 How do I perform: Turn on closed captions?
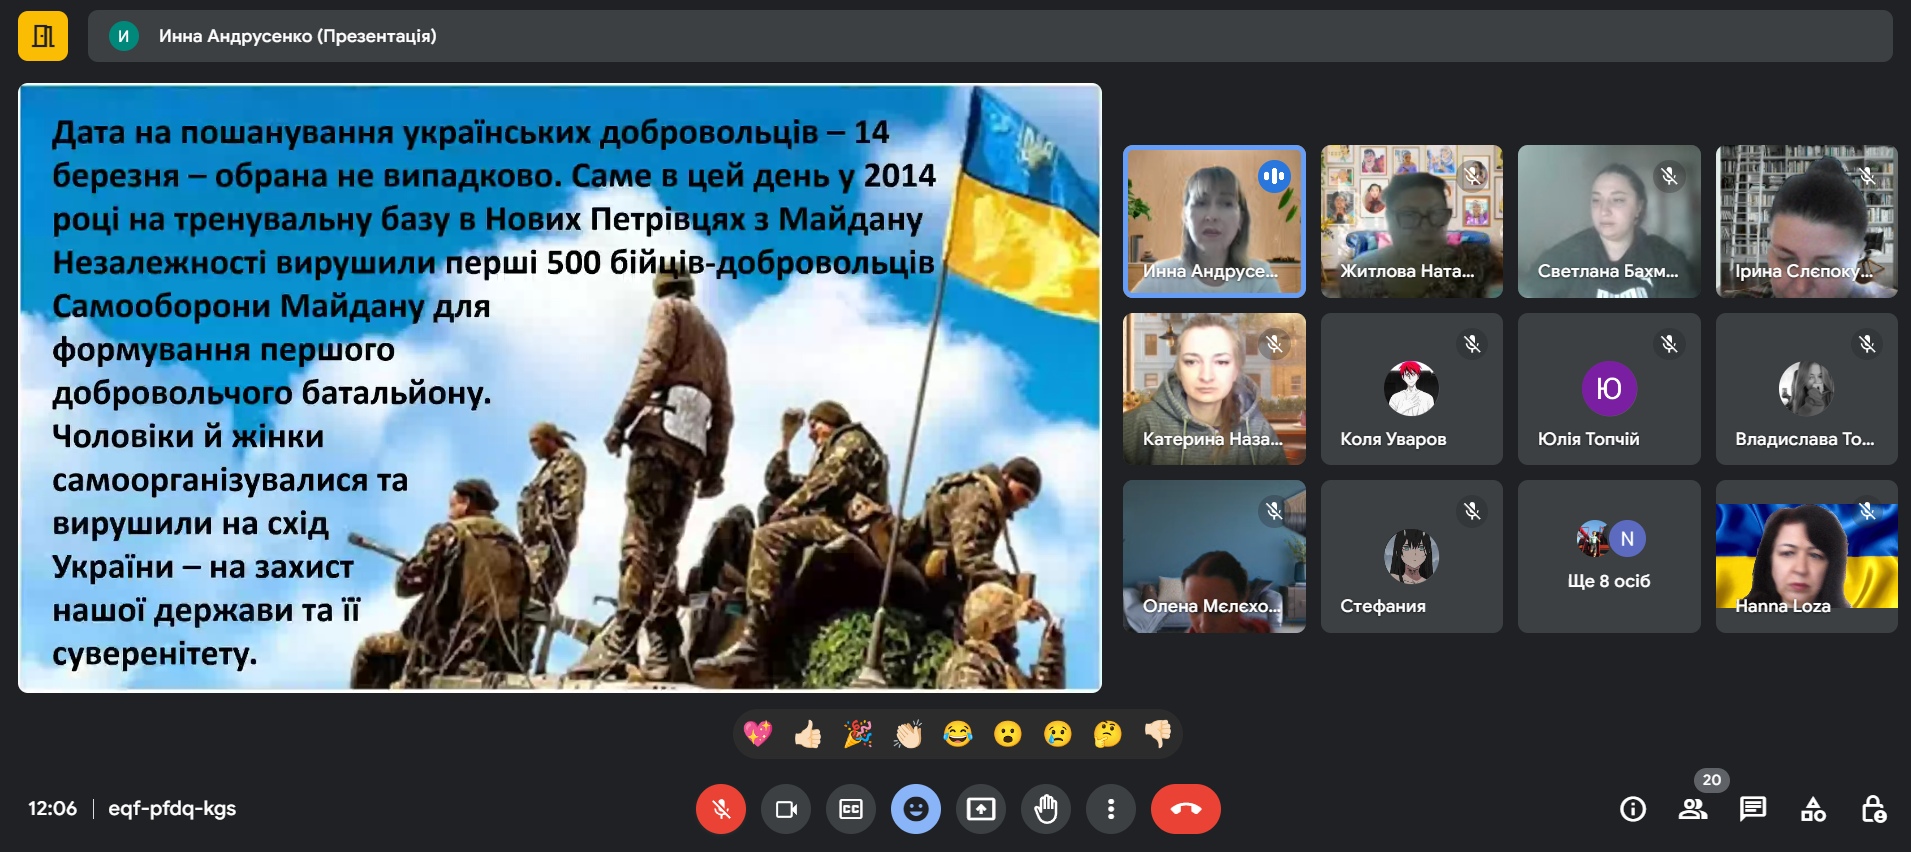pos(851,809)
